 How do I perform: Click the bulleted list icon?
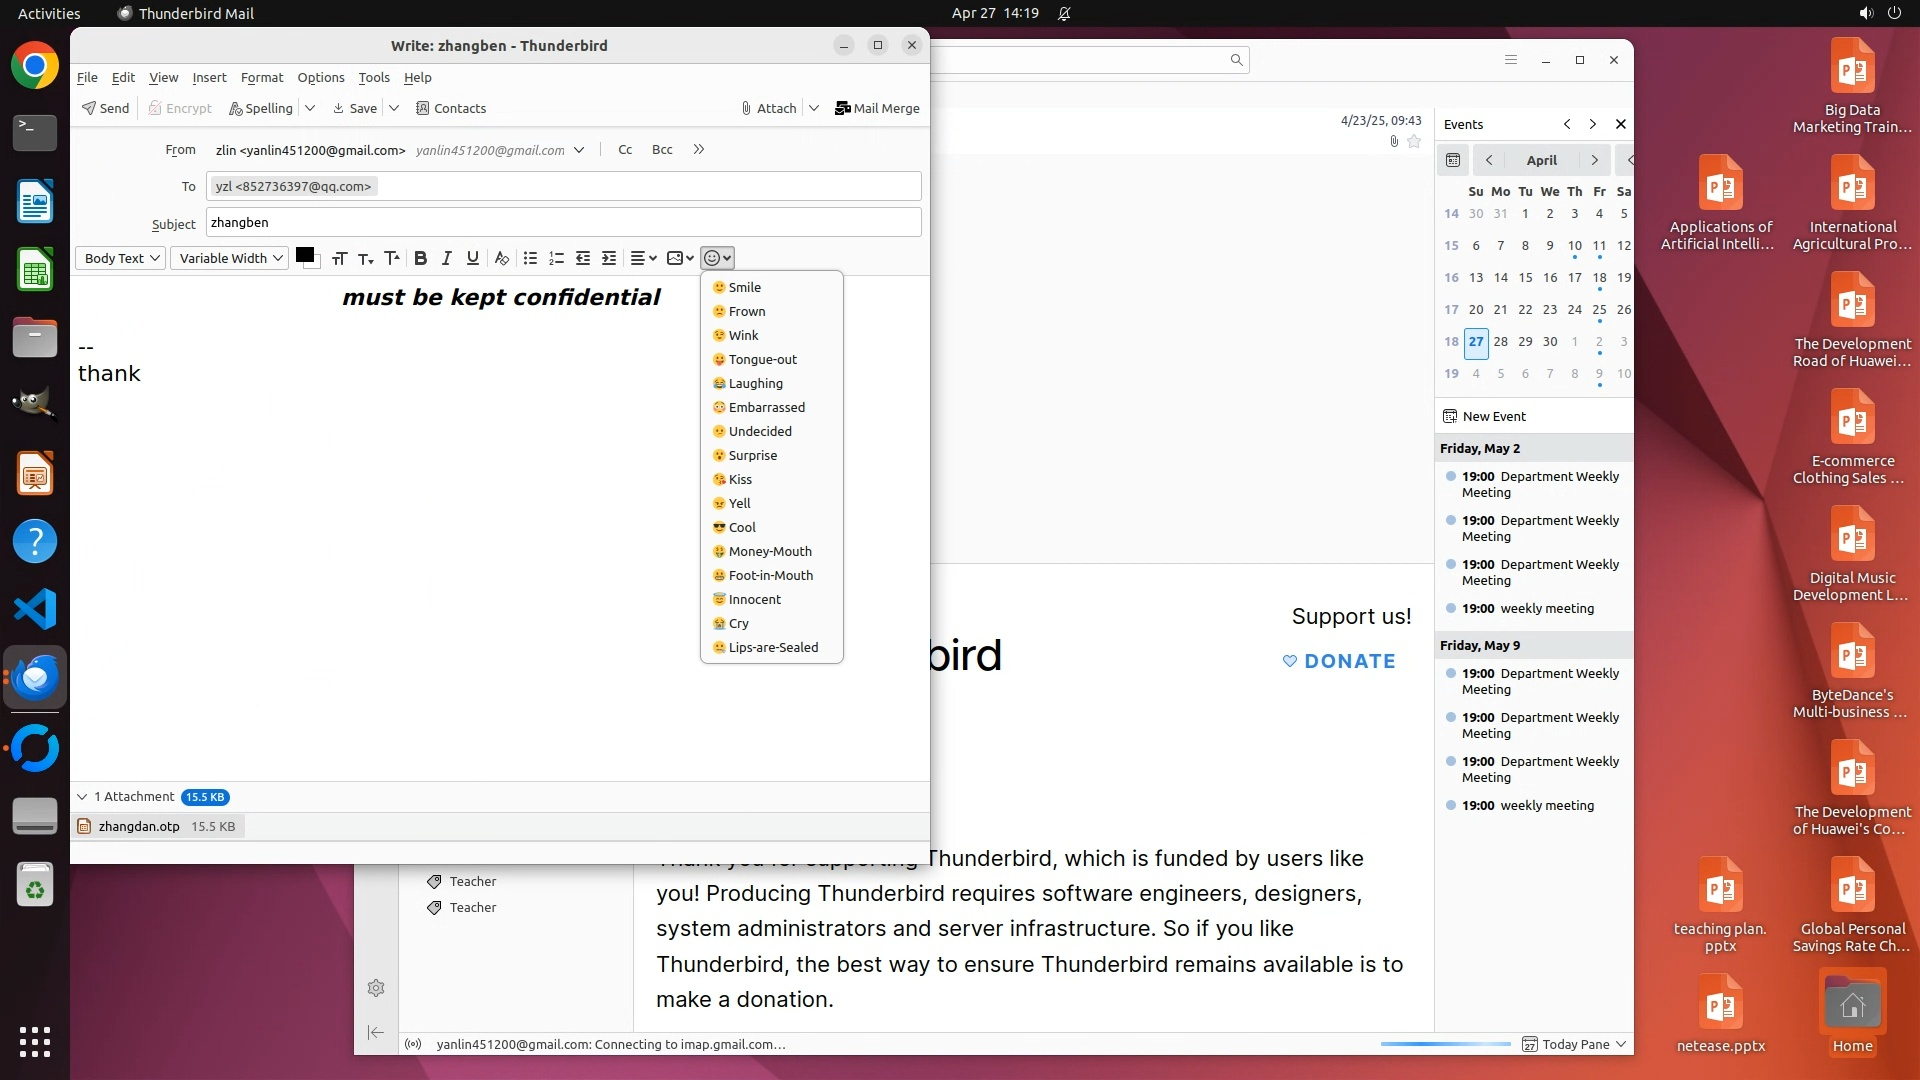[530, 258]
